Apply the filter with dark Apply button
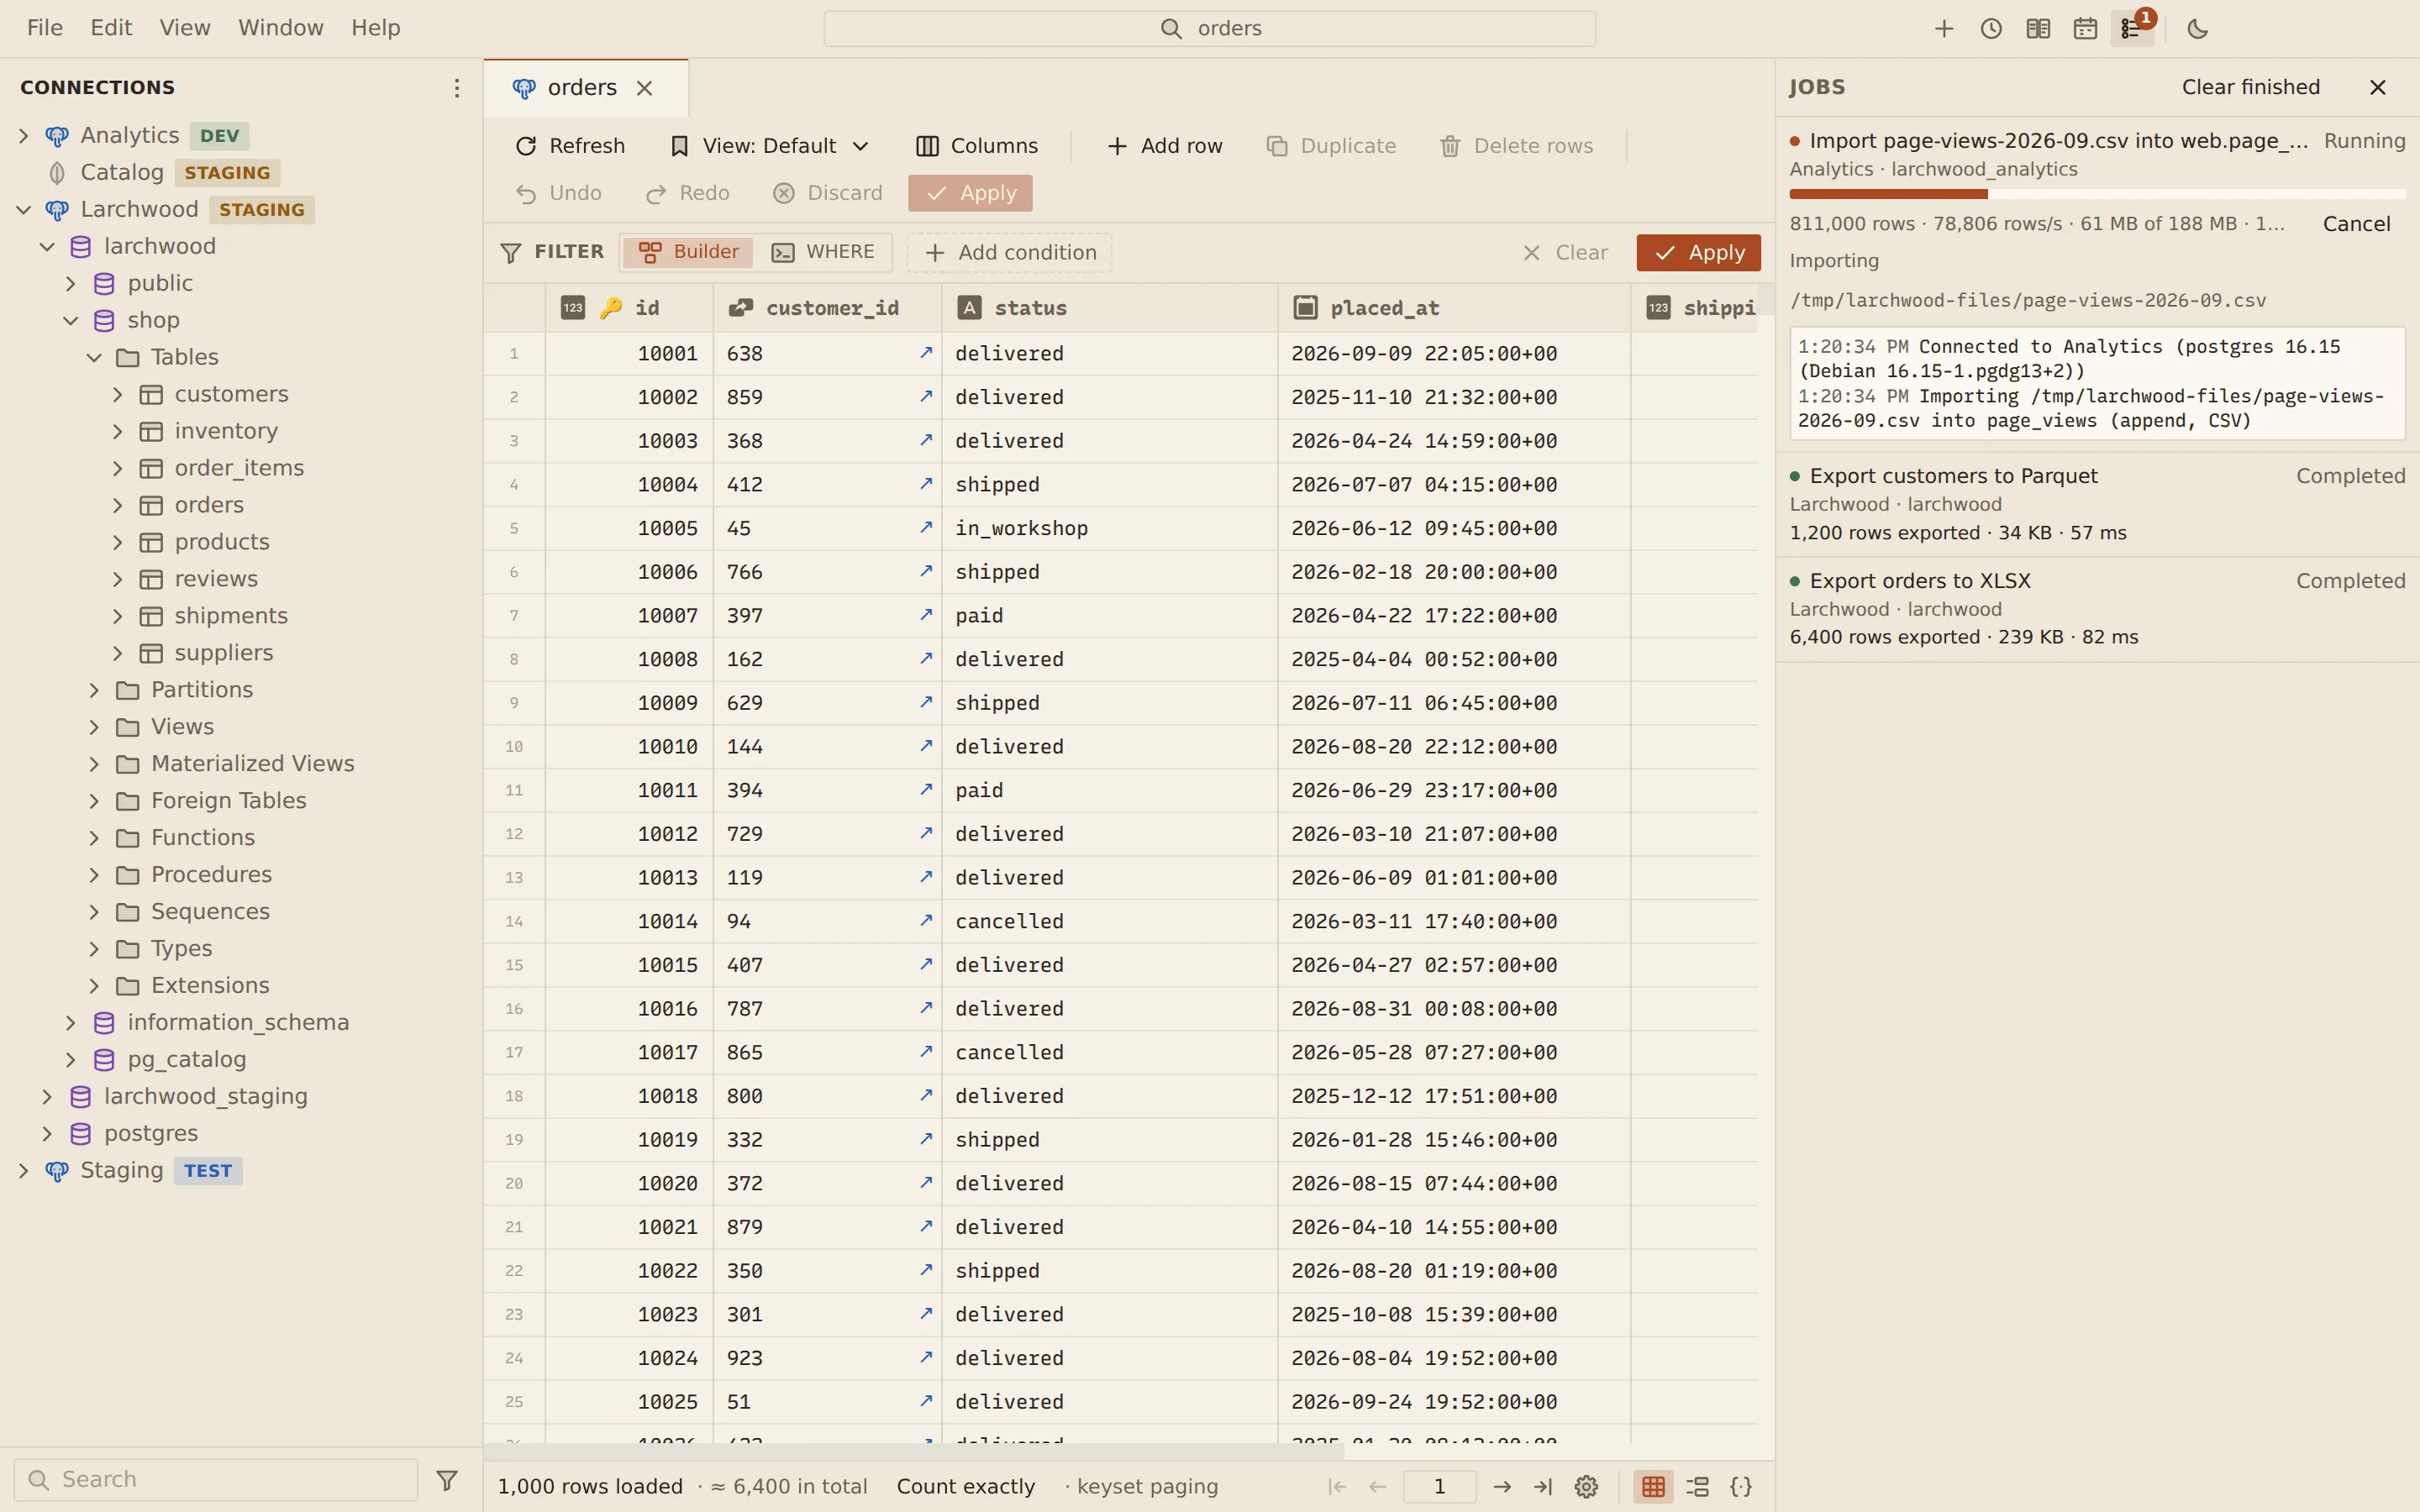 (1698, 253)
